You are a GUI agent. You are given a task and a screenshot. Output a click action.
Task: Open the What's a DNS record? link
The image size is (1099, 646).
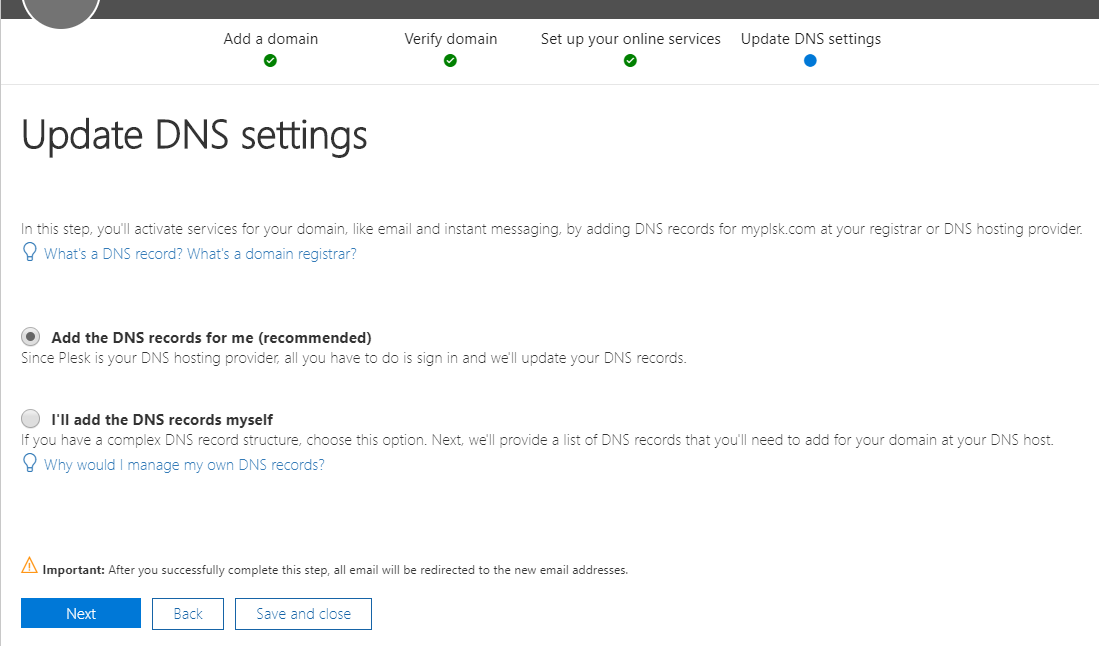[x=113, y=254]
